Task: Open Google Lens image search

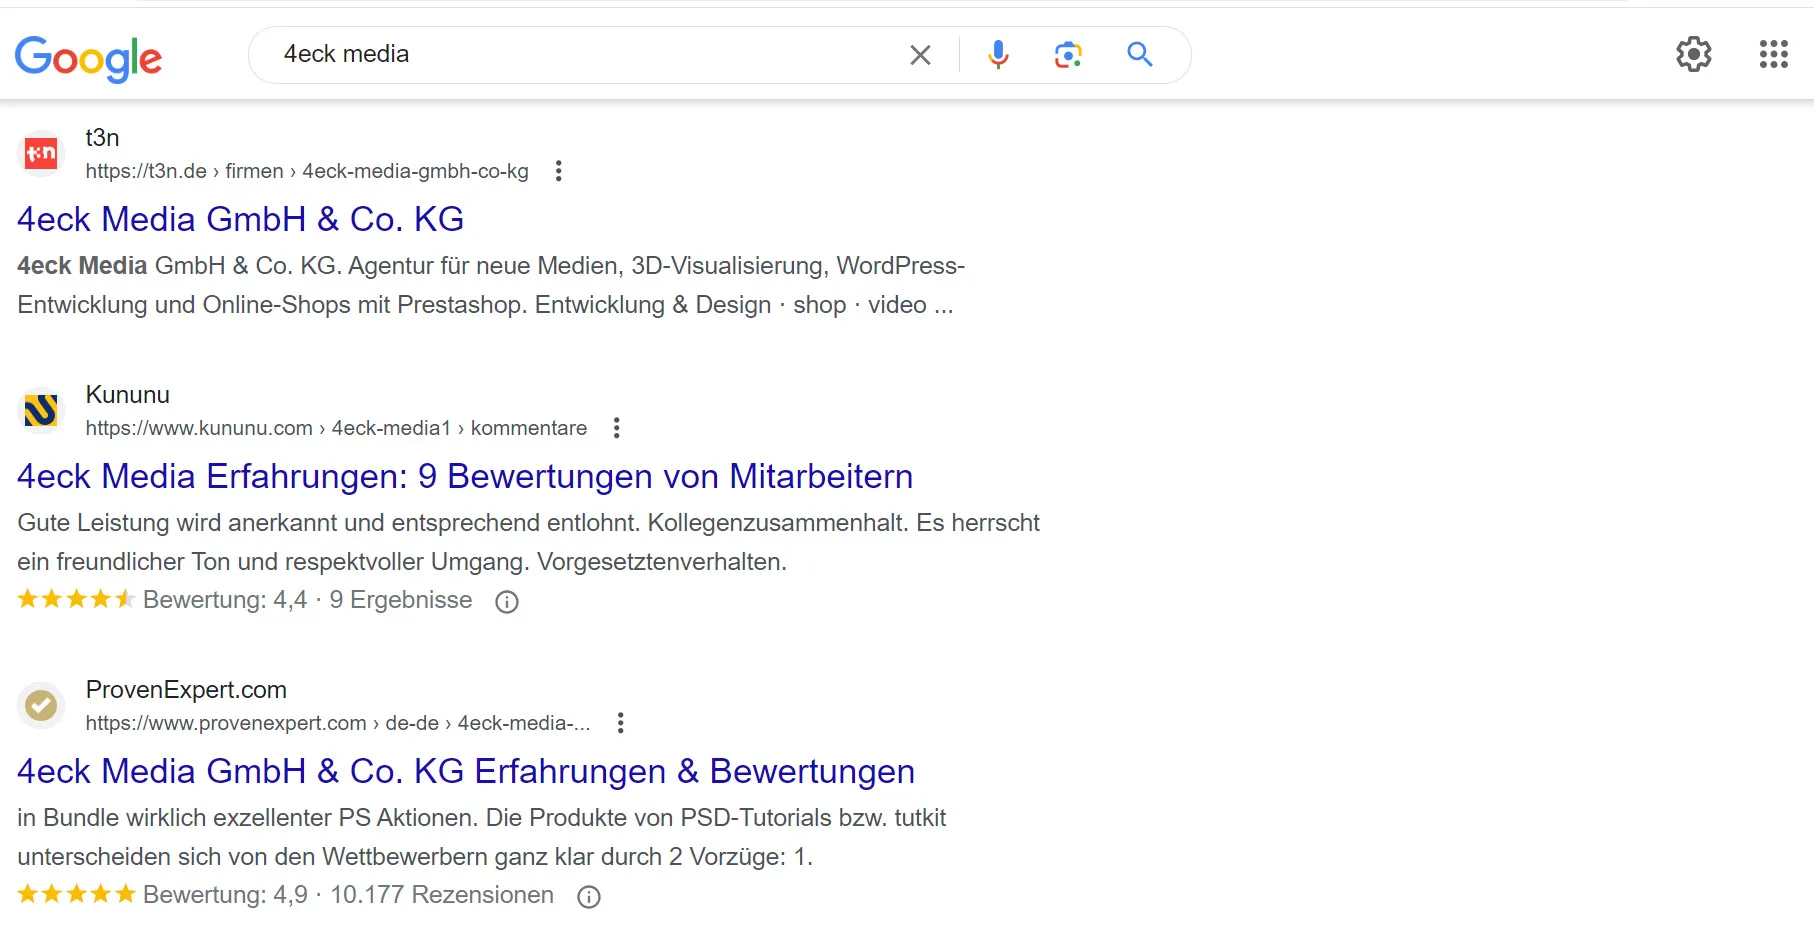Action: (1068, 55)
